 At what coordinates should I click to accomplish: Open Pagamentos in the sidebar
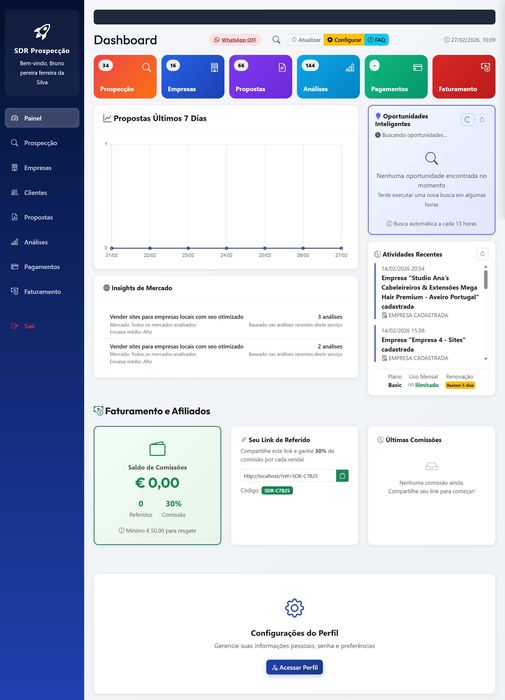tap(42, 267)
